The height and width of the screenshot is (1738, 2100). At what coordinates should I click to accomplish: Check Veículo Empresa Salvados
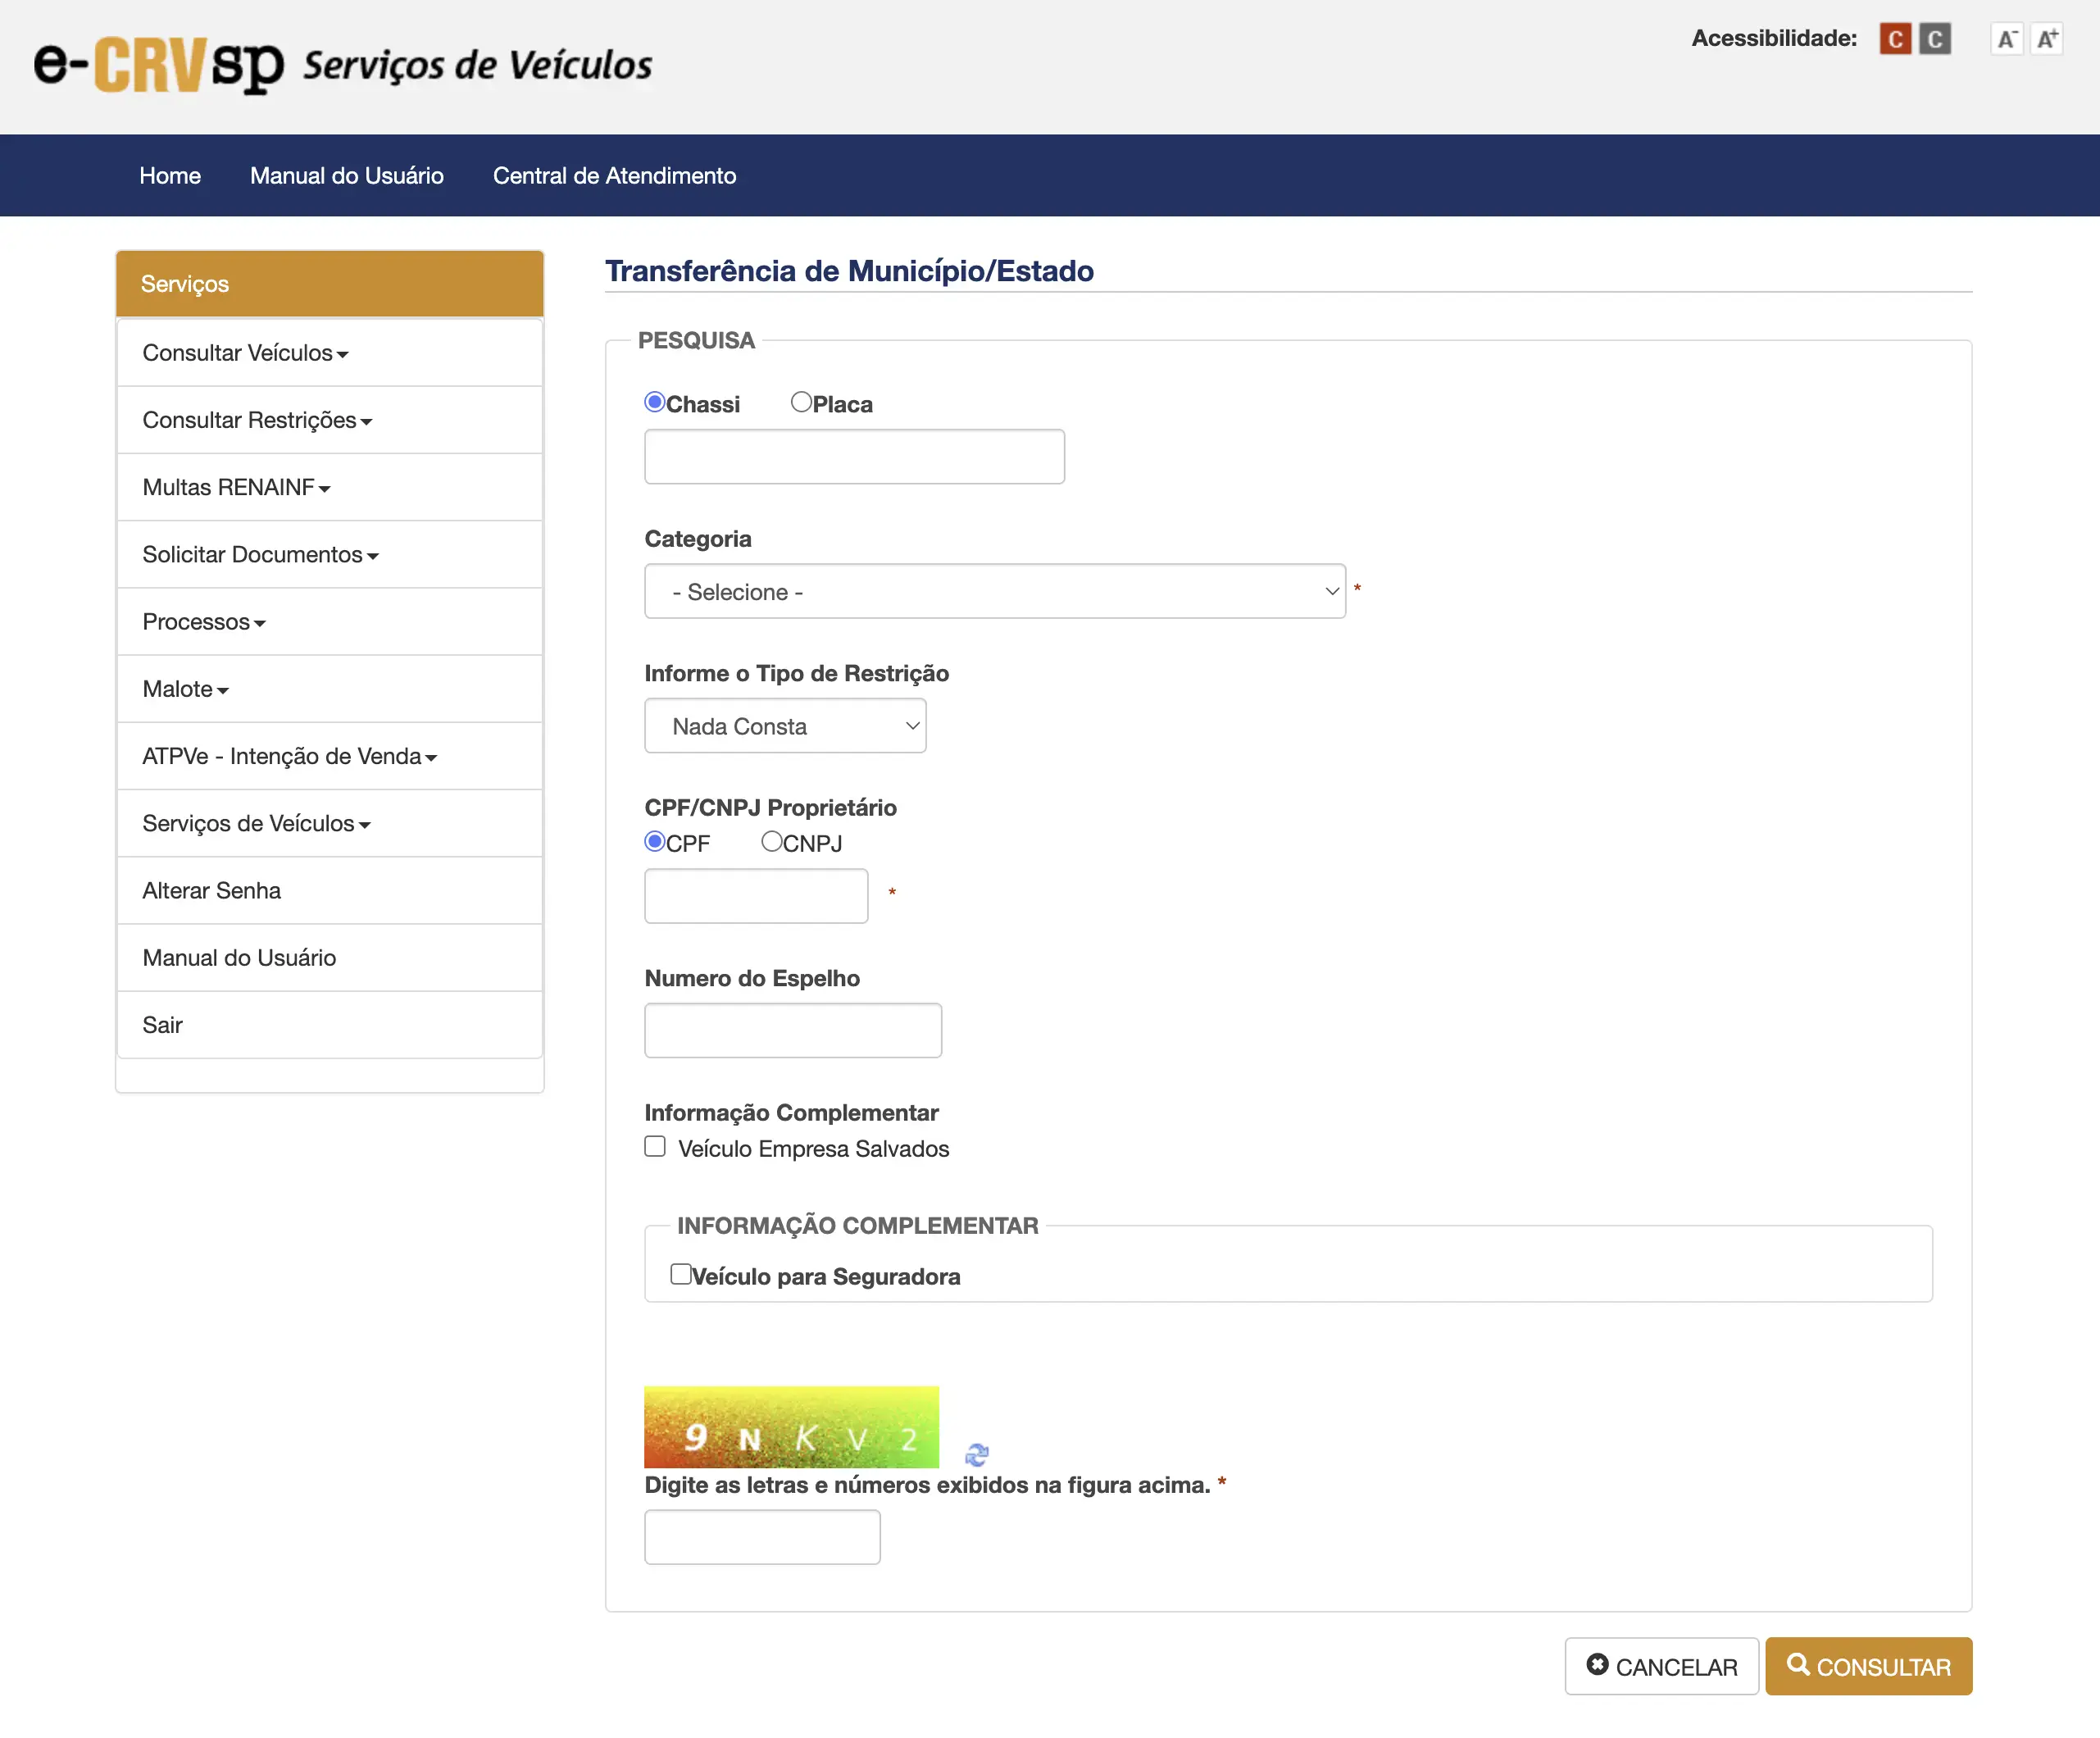click(x=655, y=1146)
